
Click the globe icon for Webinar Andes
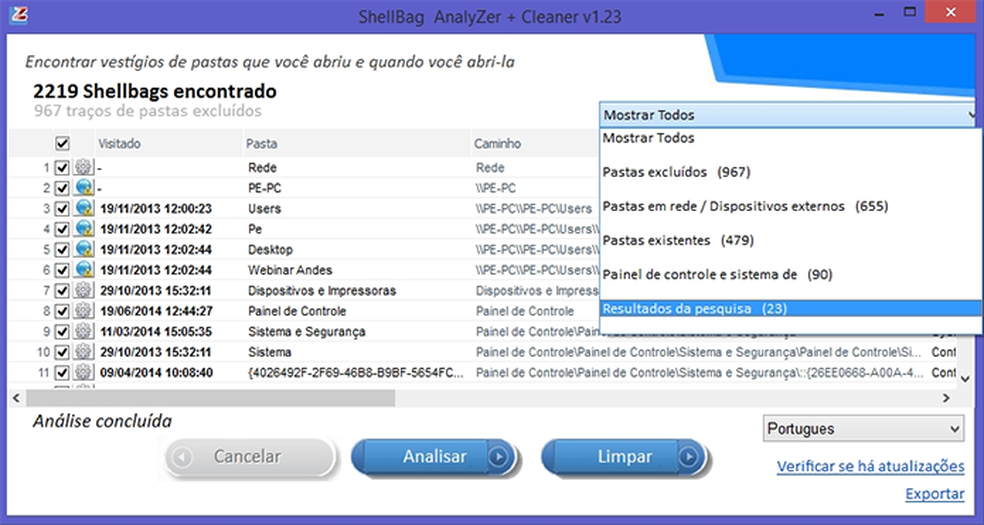(83, 270)
